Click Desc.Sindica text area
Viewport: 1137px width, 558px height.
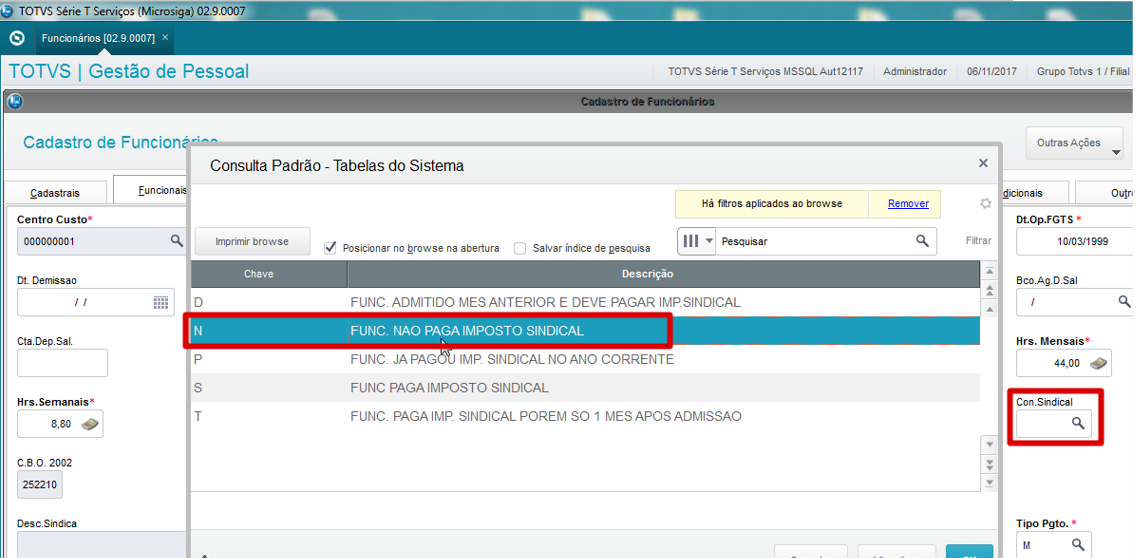pos(103,545)
